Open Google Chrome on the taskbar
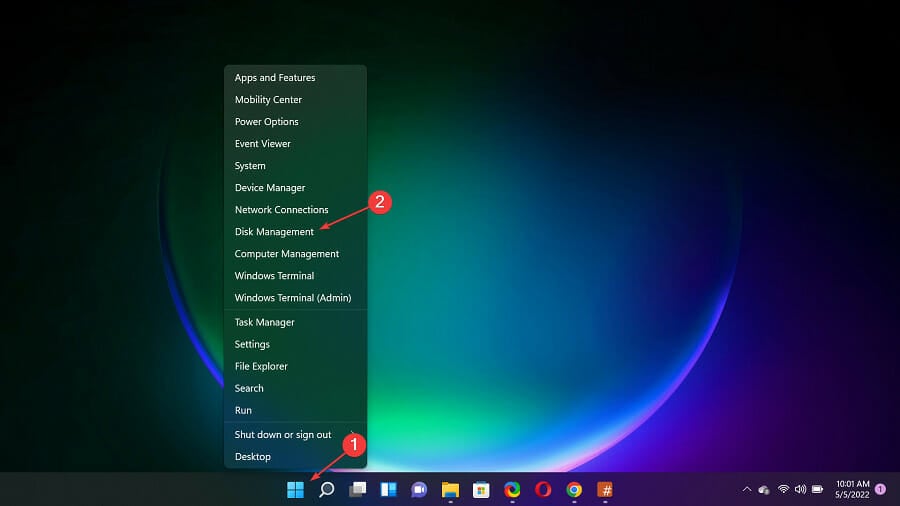The image size is (900, 506). pos(574,489)
